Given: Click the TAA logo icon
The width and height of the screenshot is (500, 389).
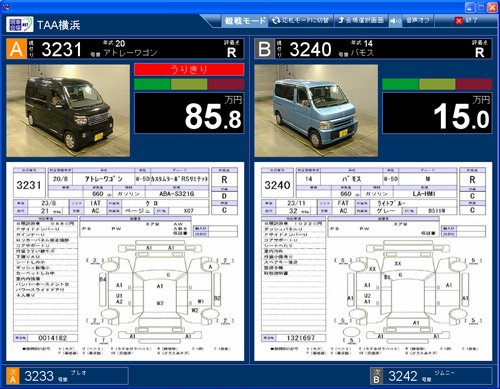Looking at the screenshot, I should (20, 24).
